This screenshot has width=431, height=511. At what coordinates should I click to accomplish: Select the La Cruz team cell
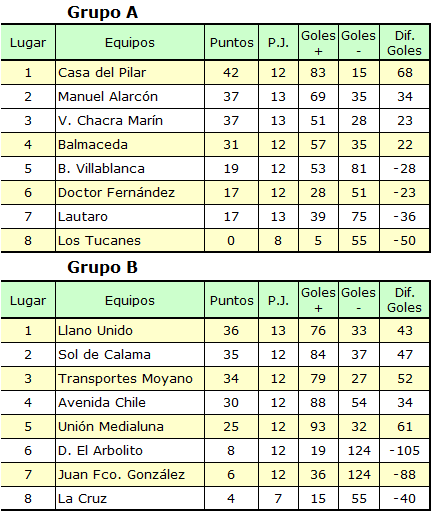[130, 498]
